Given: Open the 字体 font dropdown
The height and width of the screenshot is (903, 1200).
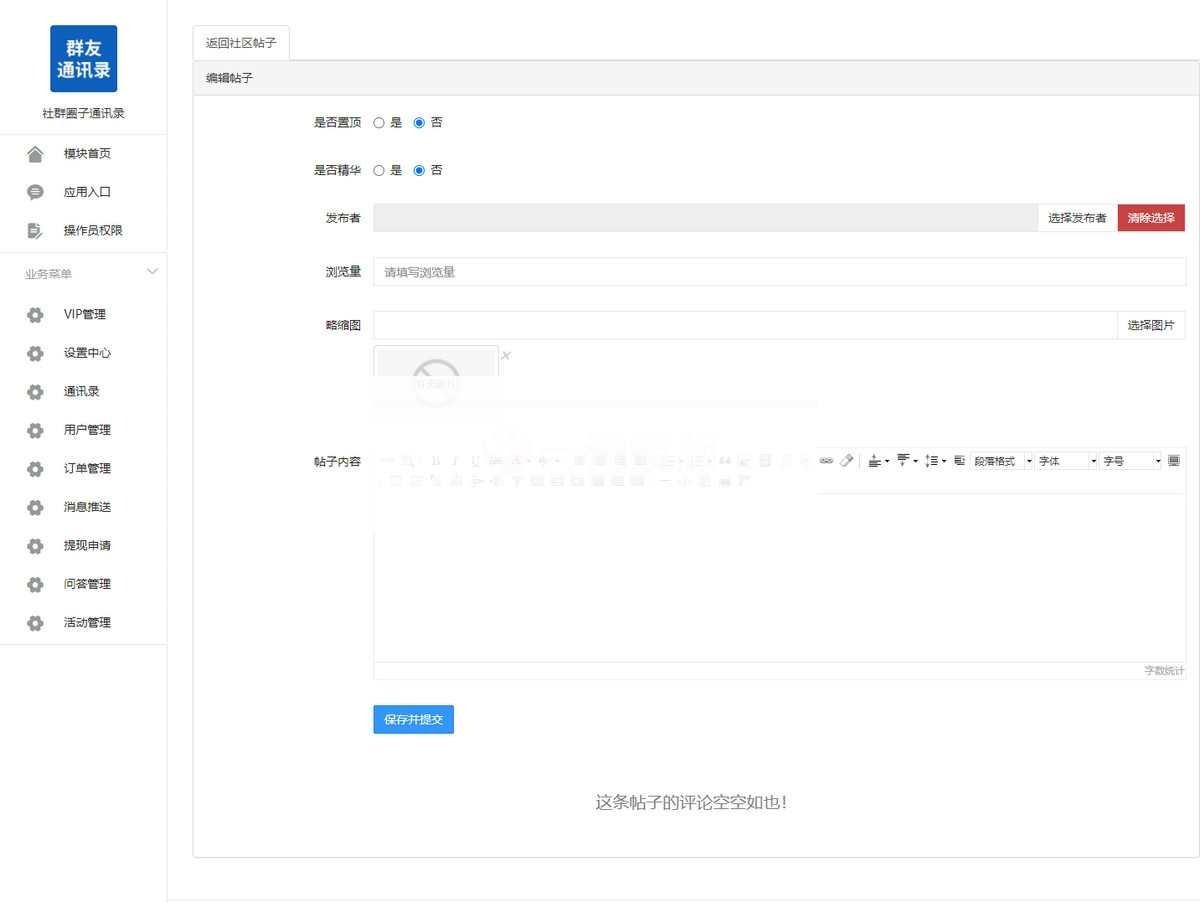Looking at the screenshot, I should (x=1065, y=461).
